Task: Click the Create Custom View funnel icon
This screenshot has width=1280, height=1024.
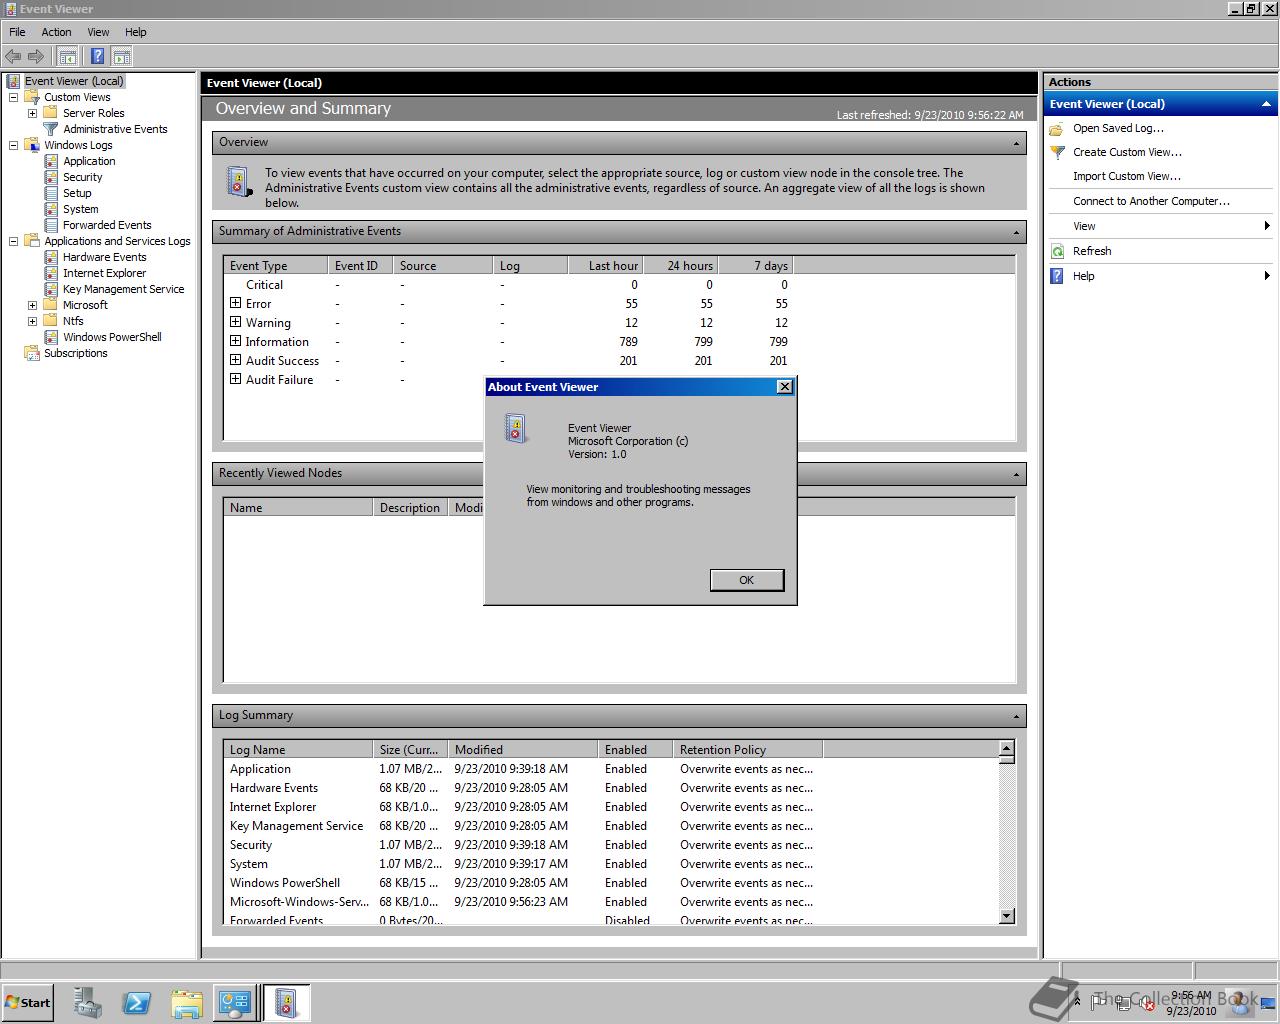Action: (x=1057, y=152)
